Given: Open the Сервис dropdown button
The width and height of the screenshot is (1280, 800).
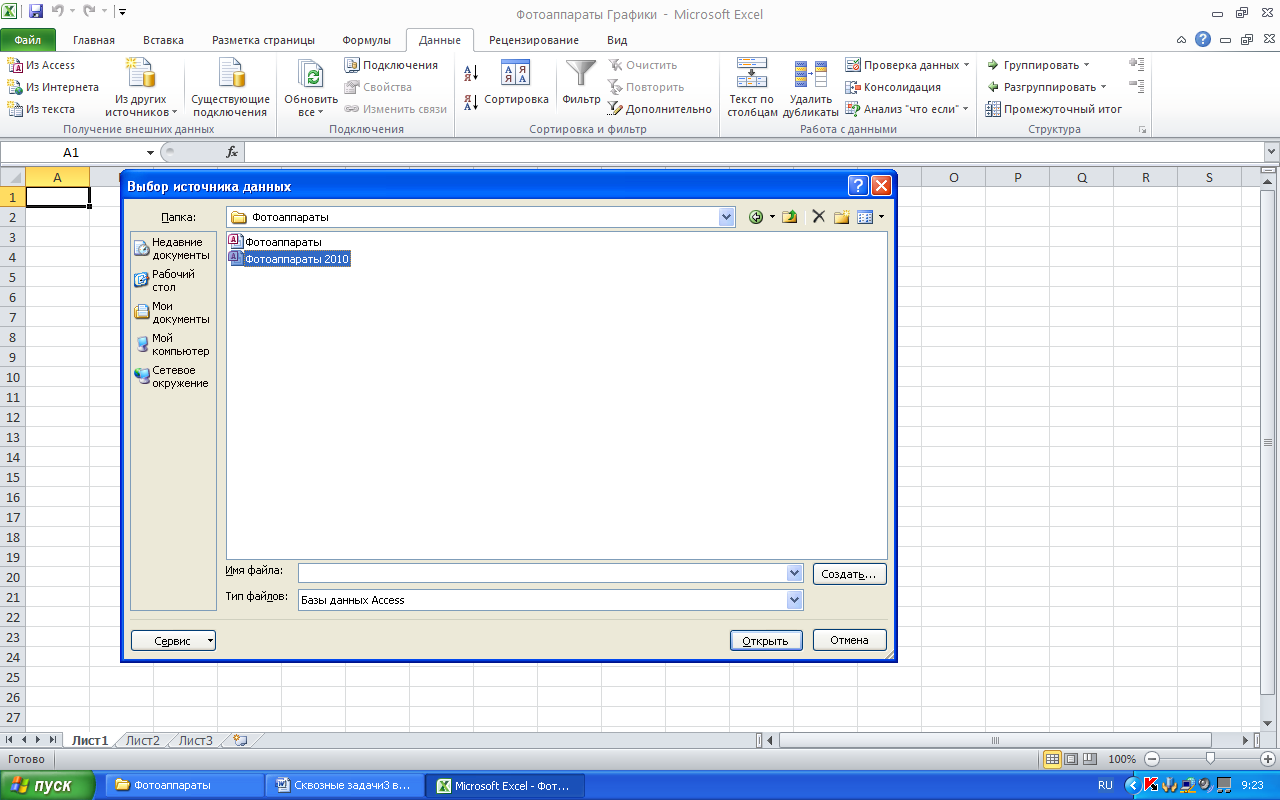Looking at the screenshot, I should (x=174, y=641).
